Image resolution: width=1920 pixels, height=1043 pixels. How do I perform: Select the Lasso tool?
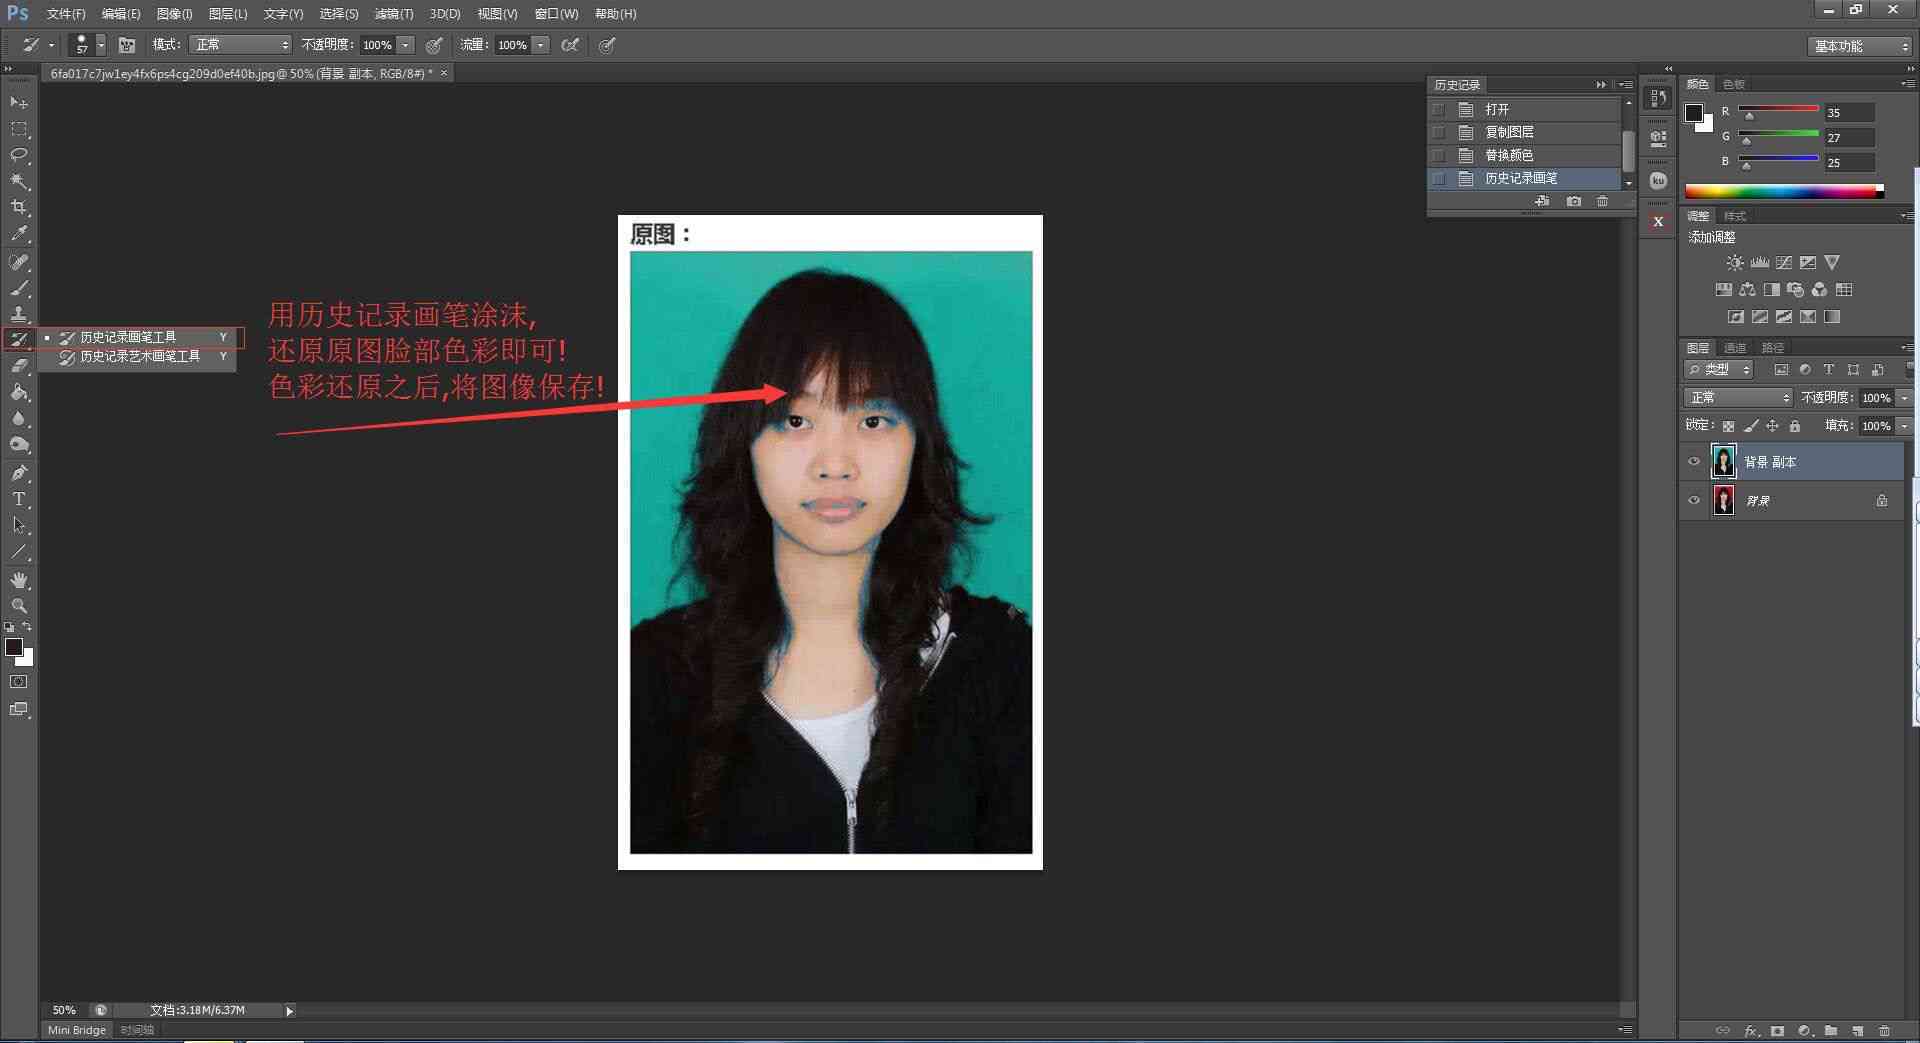pos(19,155)
